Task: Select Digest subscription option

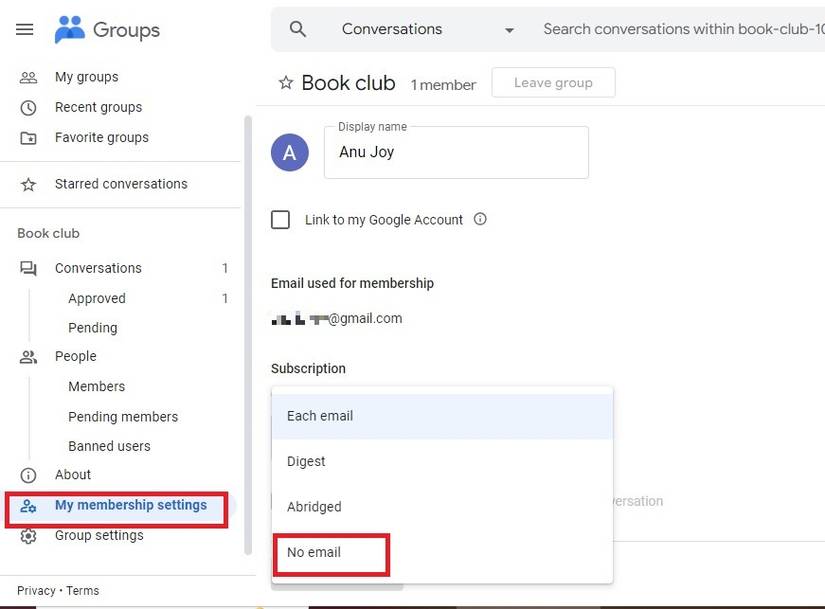Action: coord(306,461)
